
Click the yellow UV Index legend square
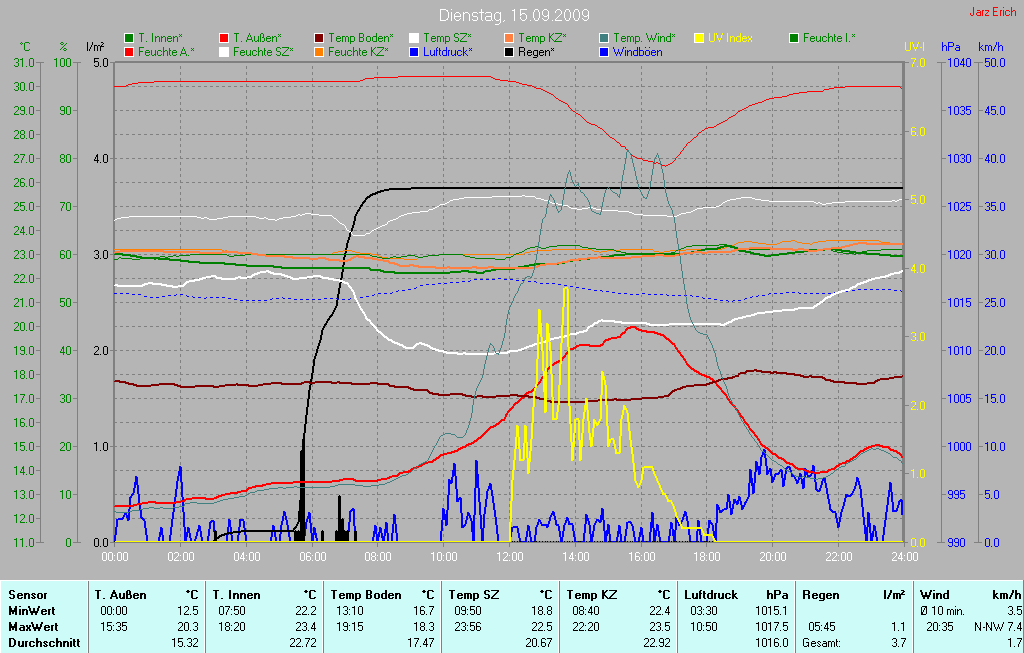[699, 38]
